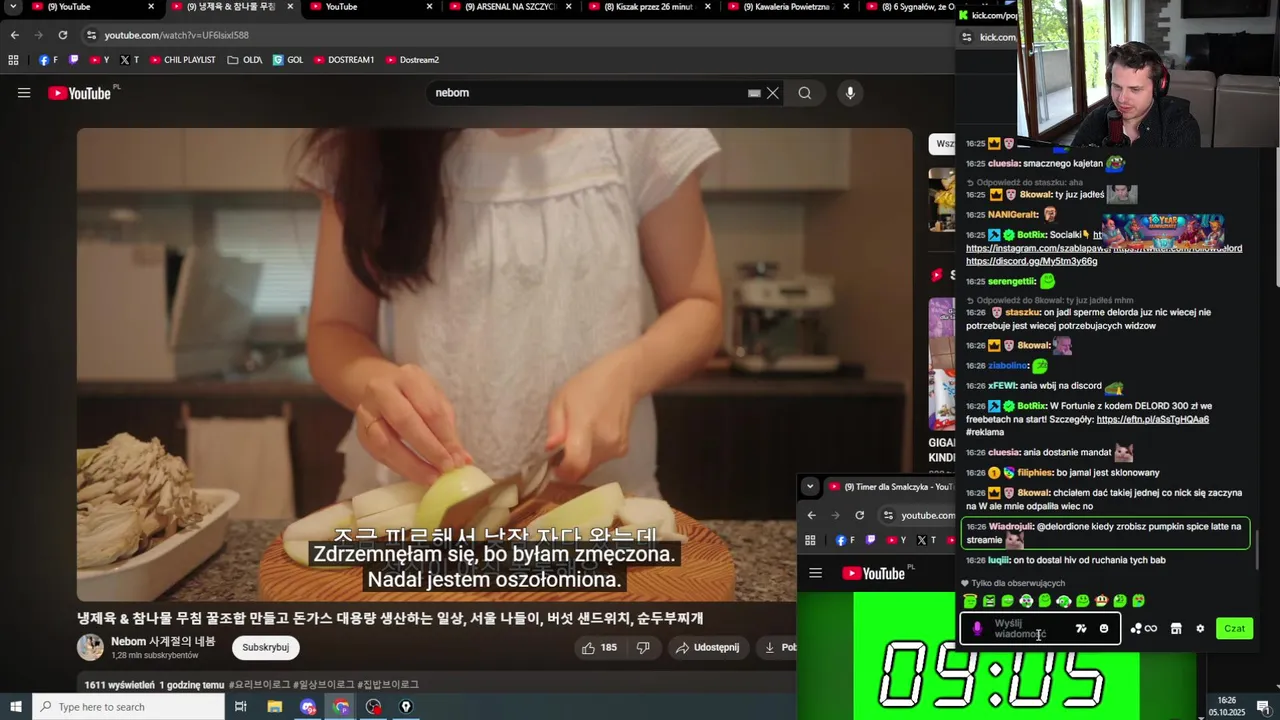Open the hamburger menu in the Timer YouTube window
1280x720 pixels.
(x=815, y=573)
